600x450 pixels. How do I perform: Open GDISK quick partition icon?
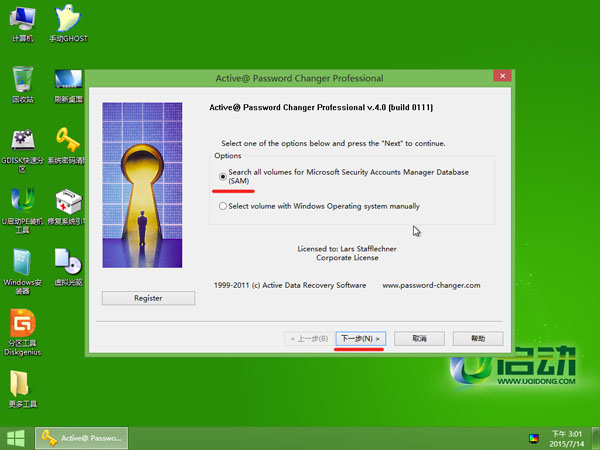[x=22, y=150]
